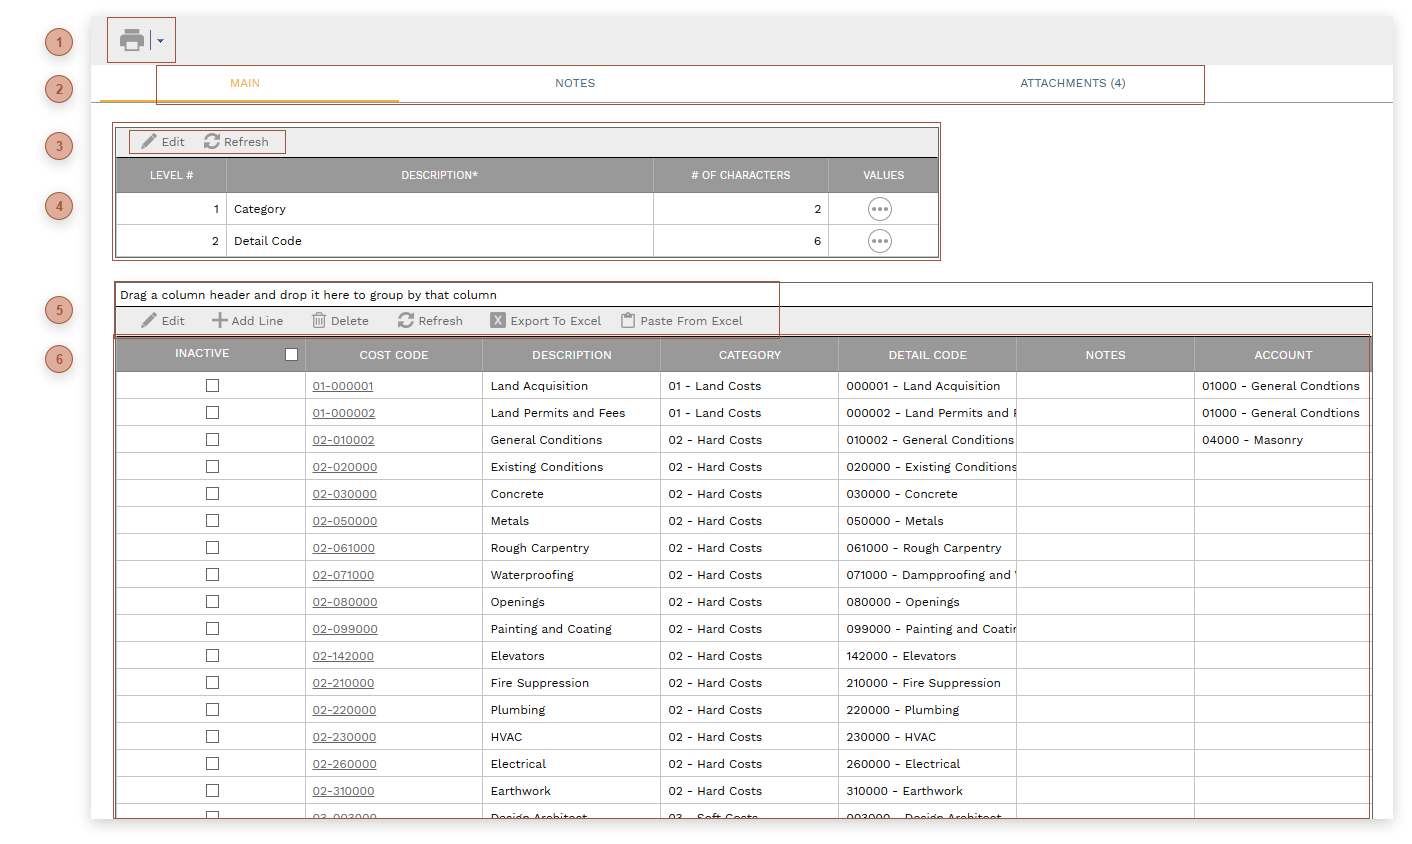Sort by the Cost Code column header
The height and width of the screenshot is (844, 1412).
[x=393, y=355]
